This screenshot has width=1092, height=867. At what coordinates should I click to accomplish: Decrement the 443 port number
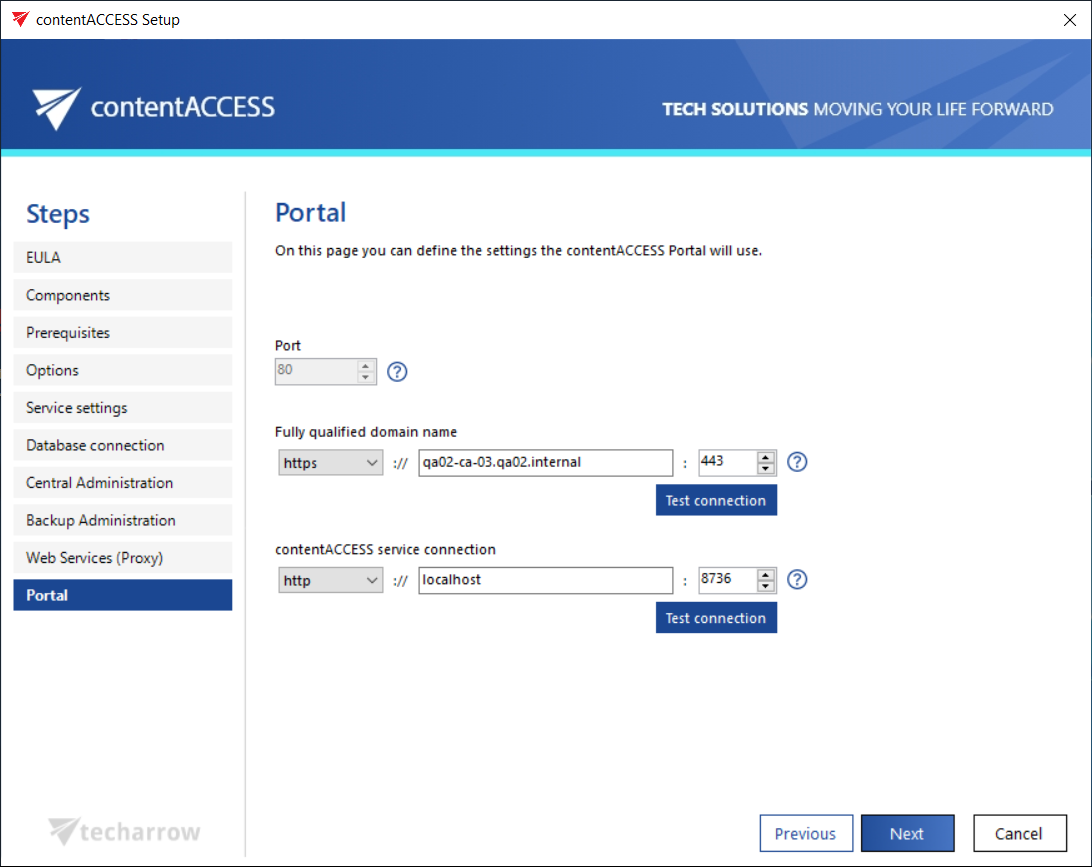coord(765,468)
